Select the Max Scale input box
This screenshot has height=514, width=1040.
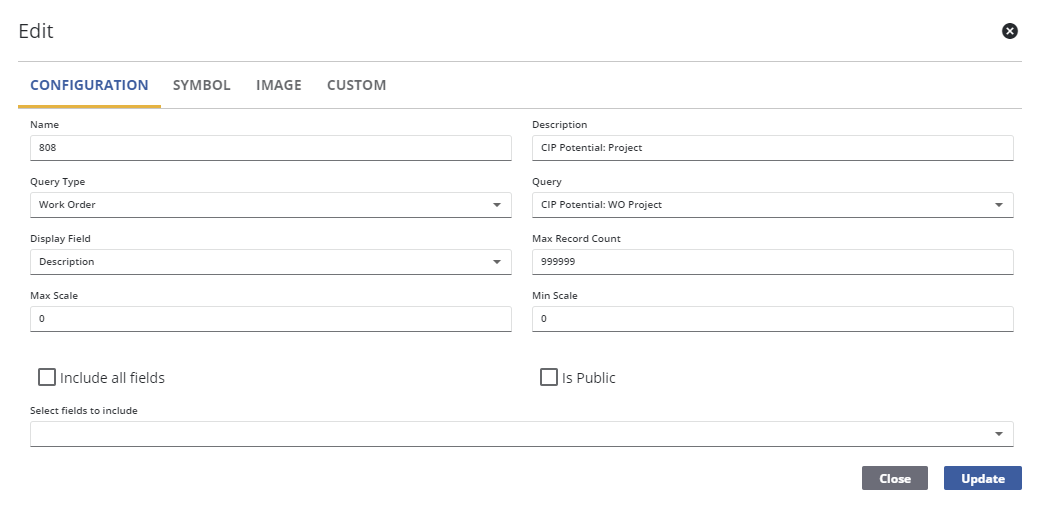point(270,318)
